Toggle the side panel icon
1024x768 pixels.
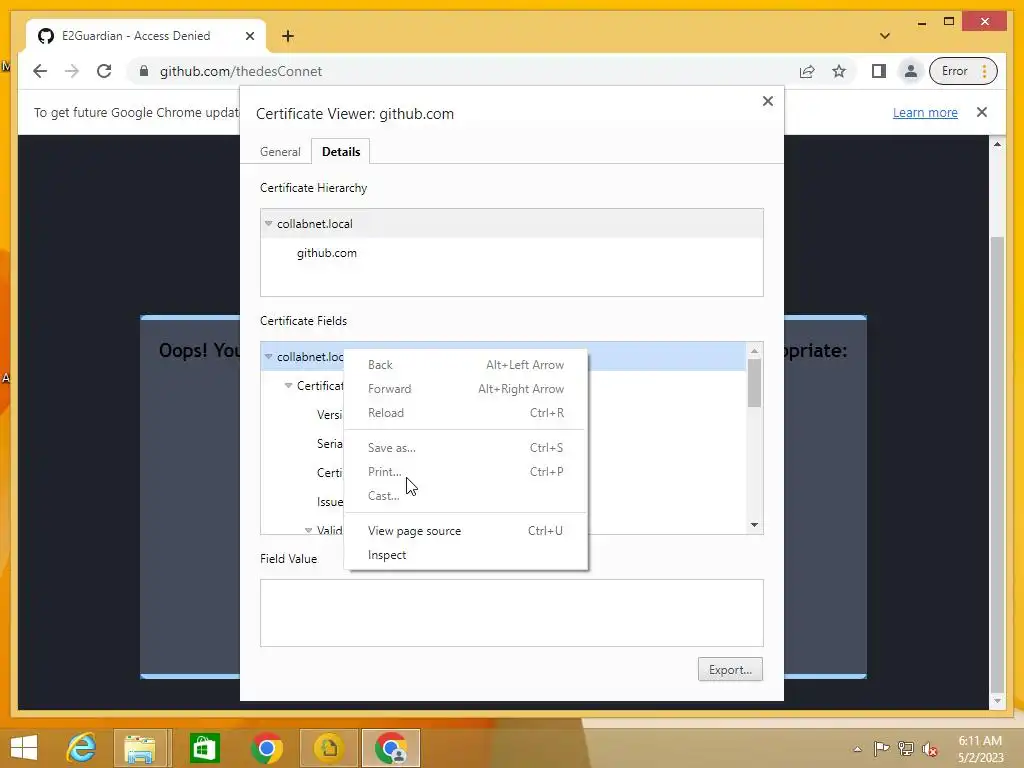pos(879,71)
